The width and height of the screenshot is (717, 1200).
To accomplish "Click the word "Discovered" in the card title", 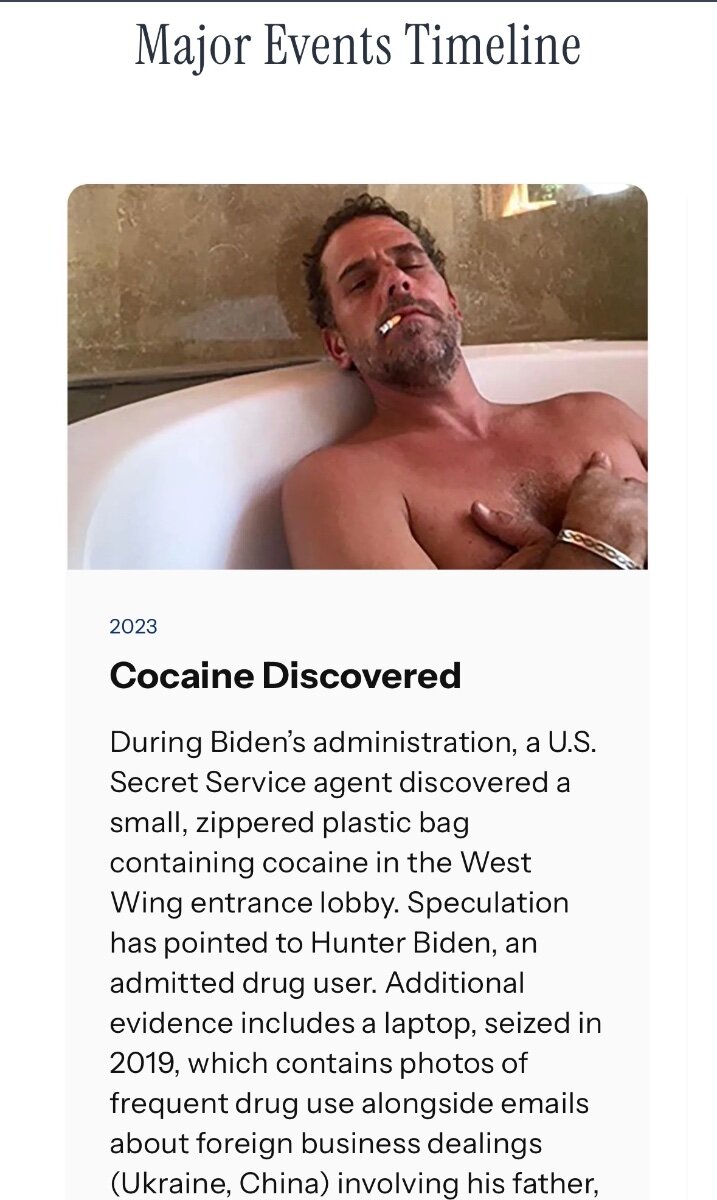I will pos(361,676).
